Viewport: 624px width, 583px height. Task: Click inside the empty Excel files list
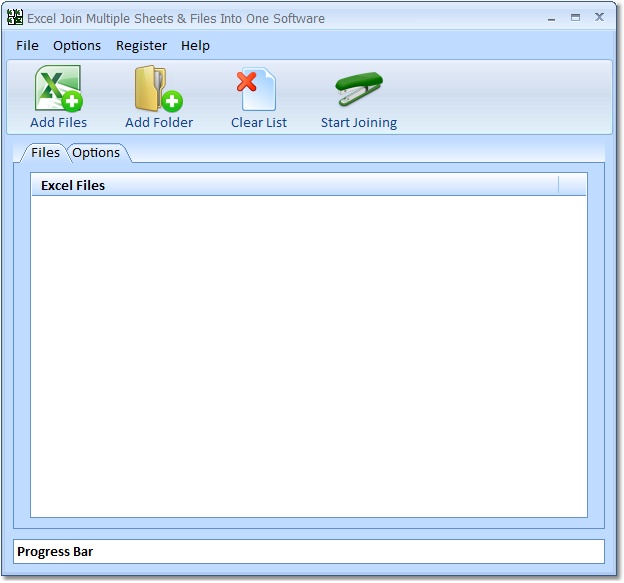coord(309,356)
